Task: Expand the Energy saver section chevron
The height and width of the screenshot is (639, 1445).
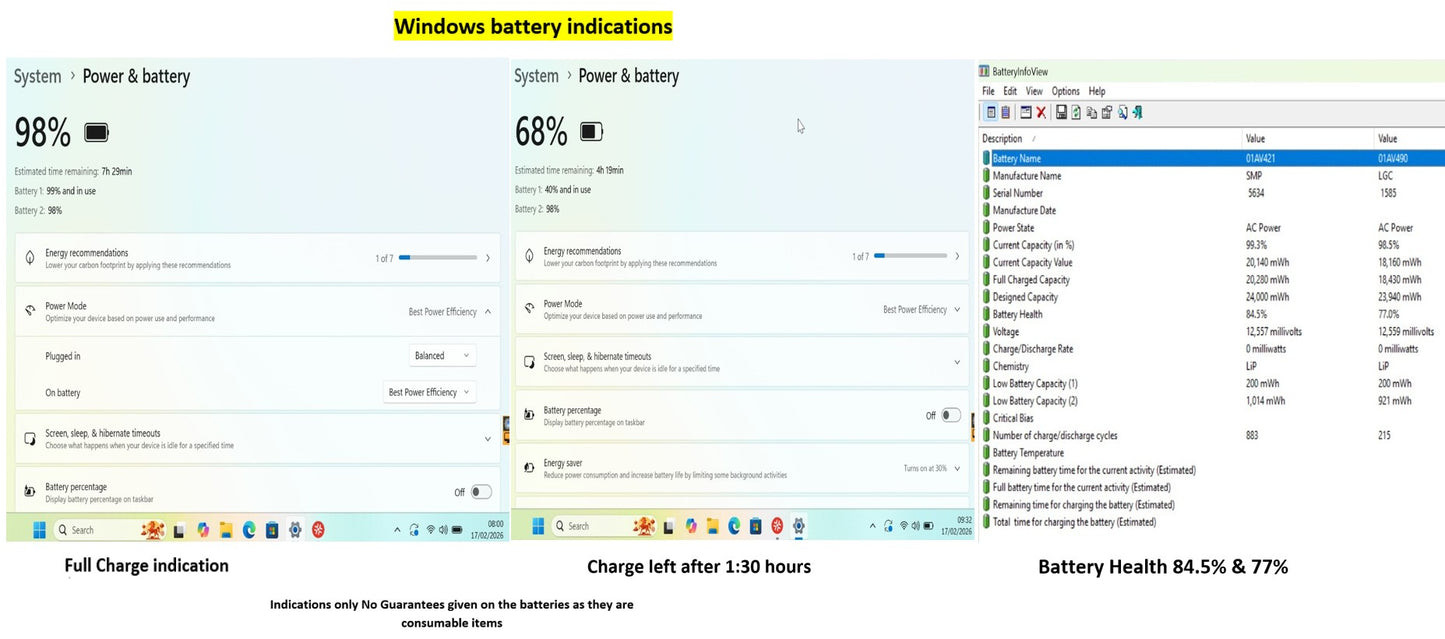Action: (x=957, y=469)
